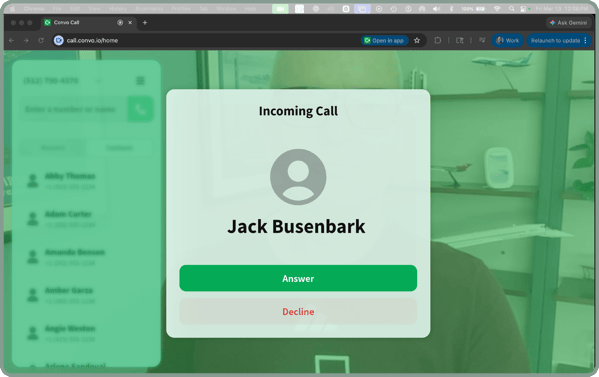Open the Chrome extensions puzzle icon
Screen dimensions: 599x377
point(438,40)
